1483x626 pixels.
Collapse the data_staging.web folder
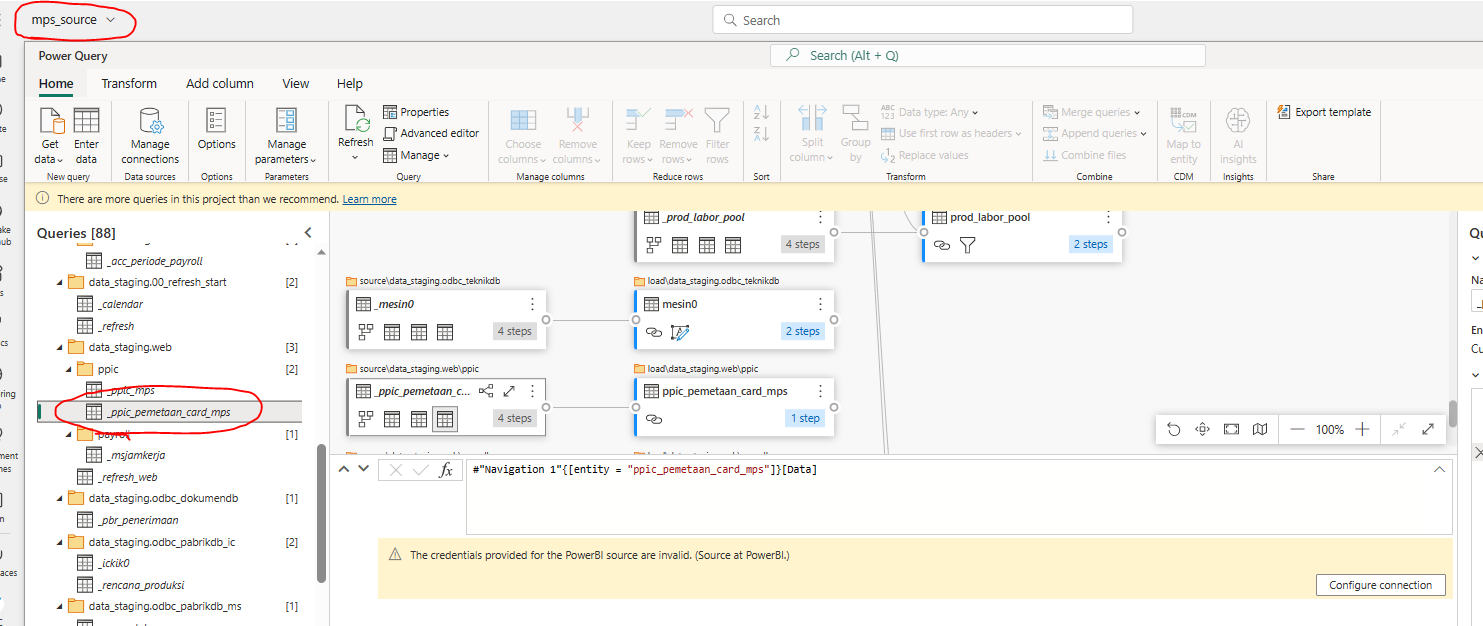click(60, 348)
